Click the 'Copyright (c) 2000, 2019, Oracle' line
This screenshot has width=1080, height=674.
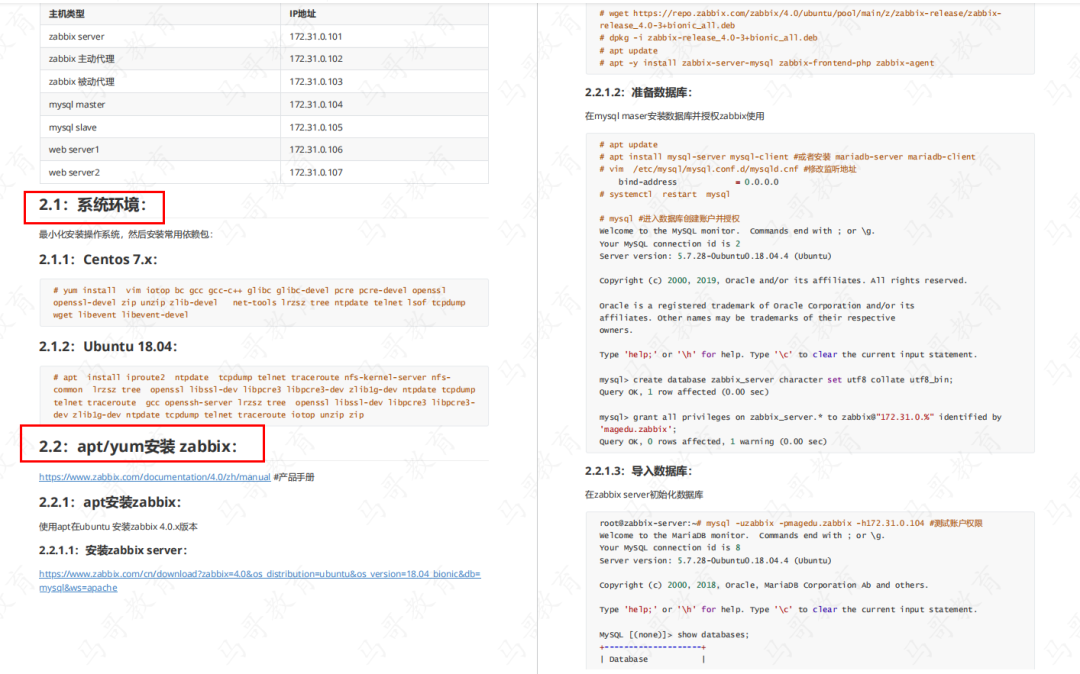783,281
